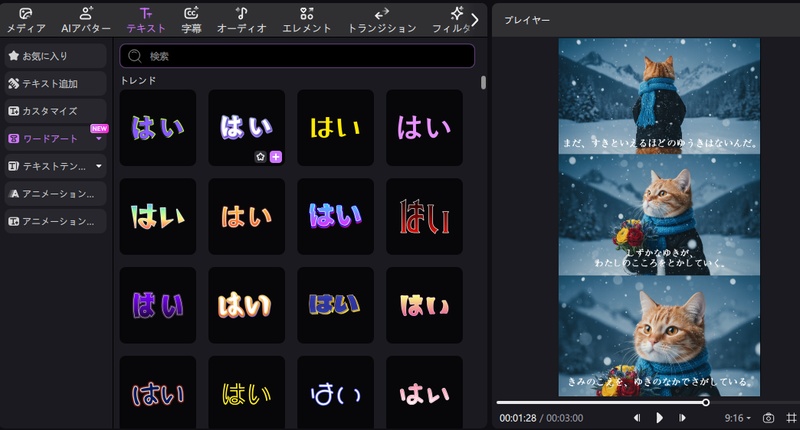Select the pink-purple はい word art in top row
800x430 pixels.
click(x=424, y=128)
